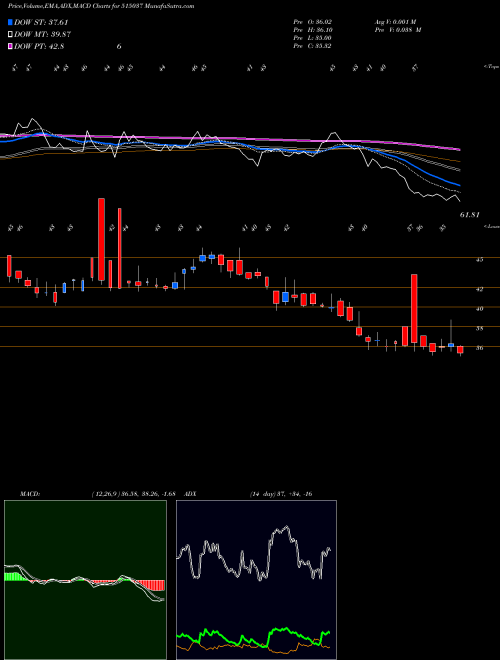Image resolution: width=500 pixels, height=660 pixels.
Task: Click the chart title mentioning MunafaSutra.com
Action: tap(101, 6)
